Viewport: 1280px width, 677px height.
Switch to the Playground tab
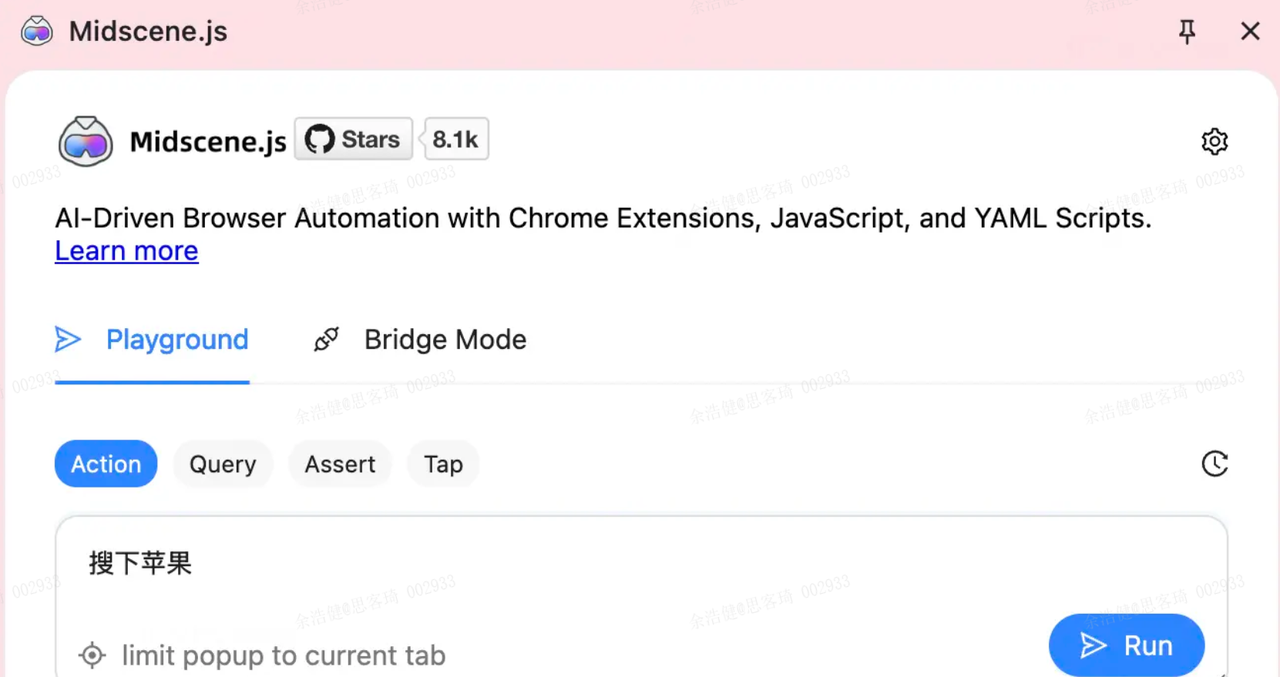click(x=177, y=340)
